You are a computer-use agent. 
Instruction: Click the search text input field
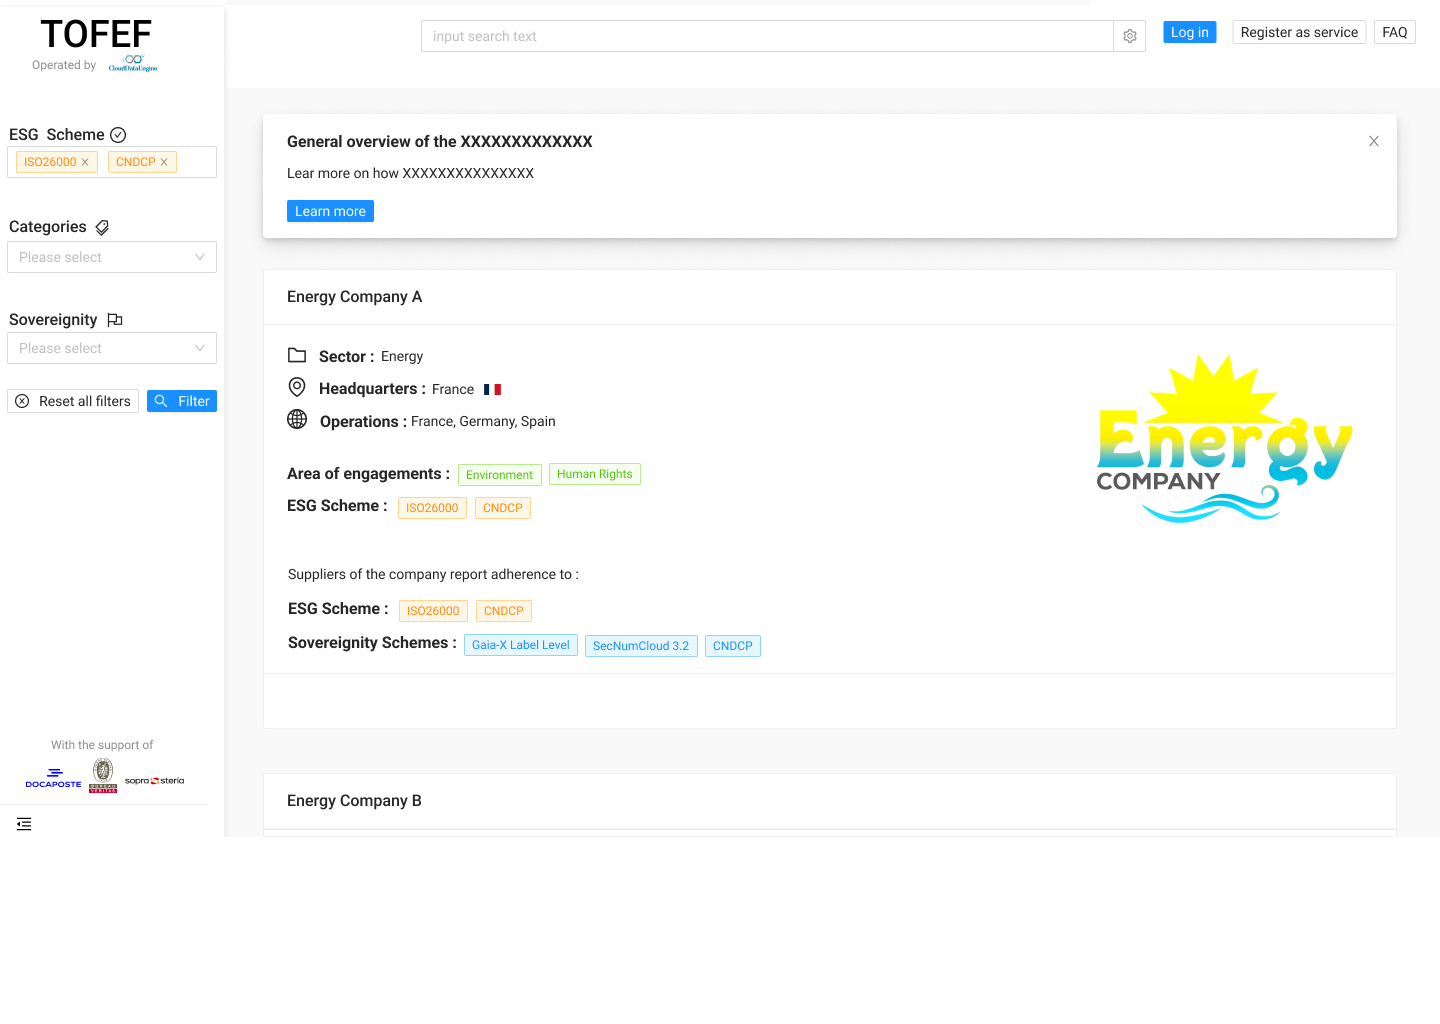766,36
